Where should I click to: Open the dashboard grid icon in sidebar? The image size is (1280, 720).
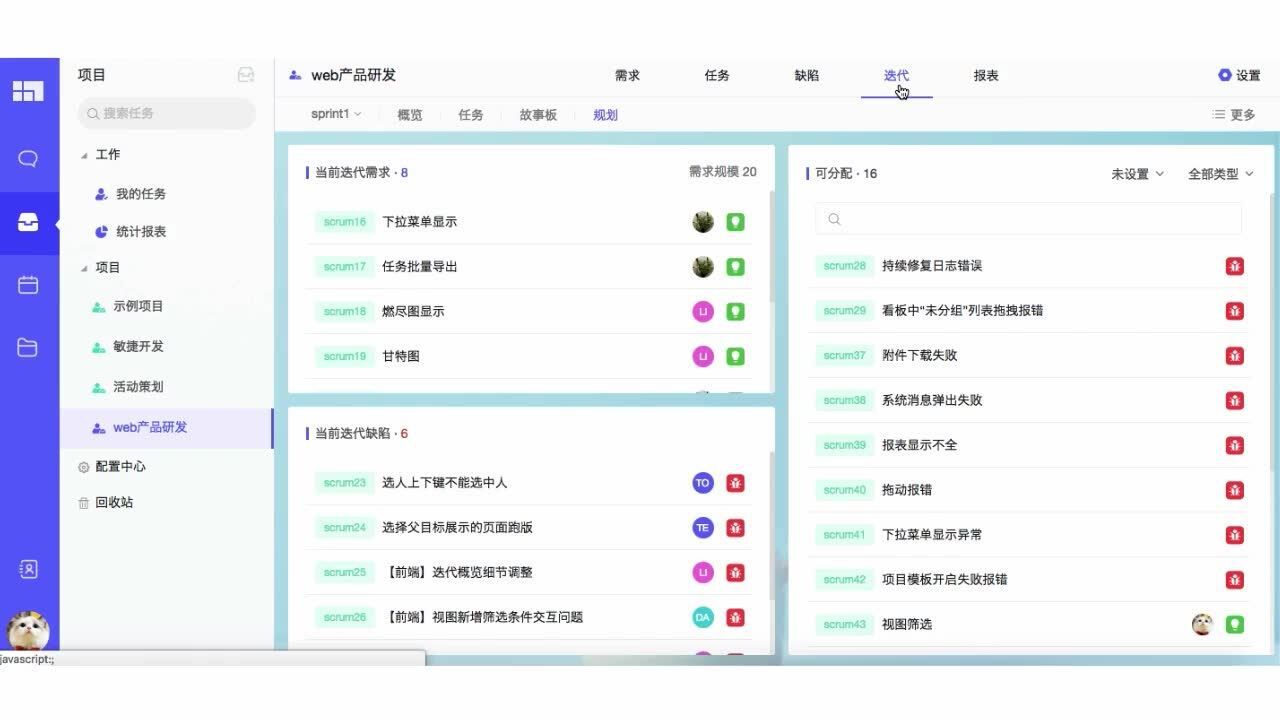[29, 90]
